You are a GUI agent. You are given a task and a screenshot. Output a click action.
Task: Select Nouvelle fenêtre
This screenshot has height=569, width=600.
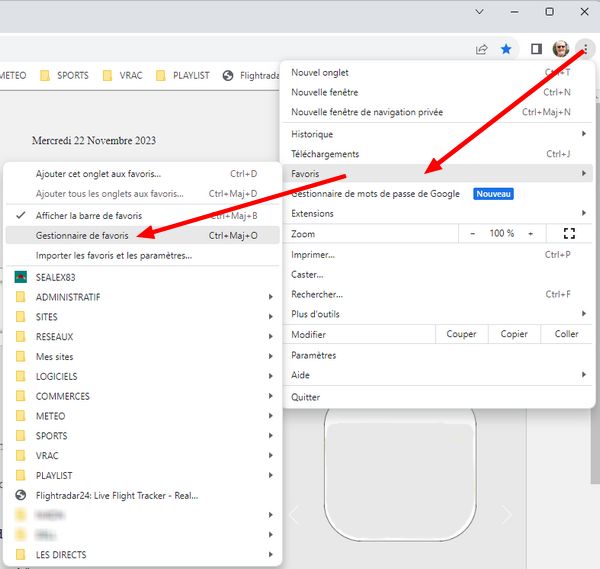pos(438,92)
